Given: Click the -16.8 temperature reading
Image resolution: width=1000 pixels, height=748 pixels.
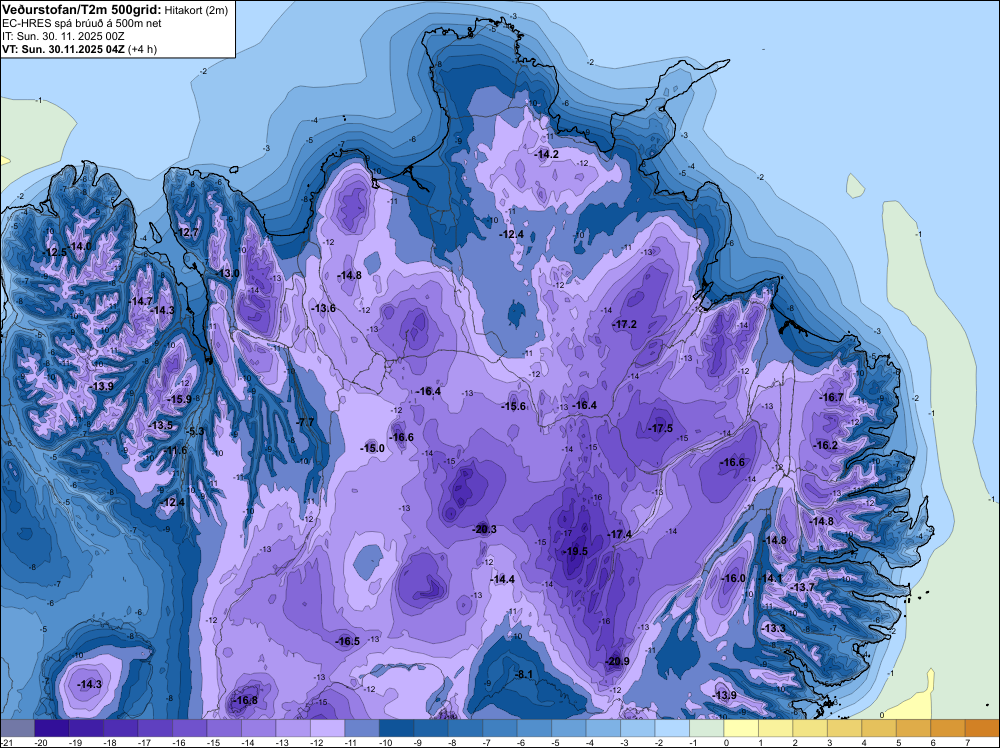Looking at the screenshot, I should click(246, 700).
